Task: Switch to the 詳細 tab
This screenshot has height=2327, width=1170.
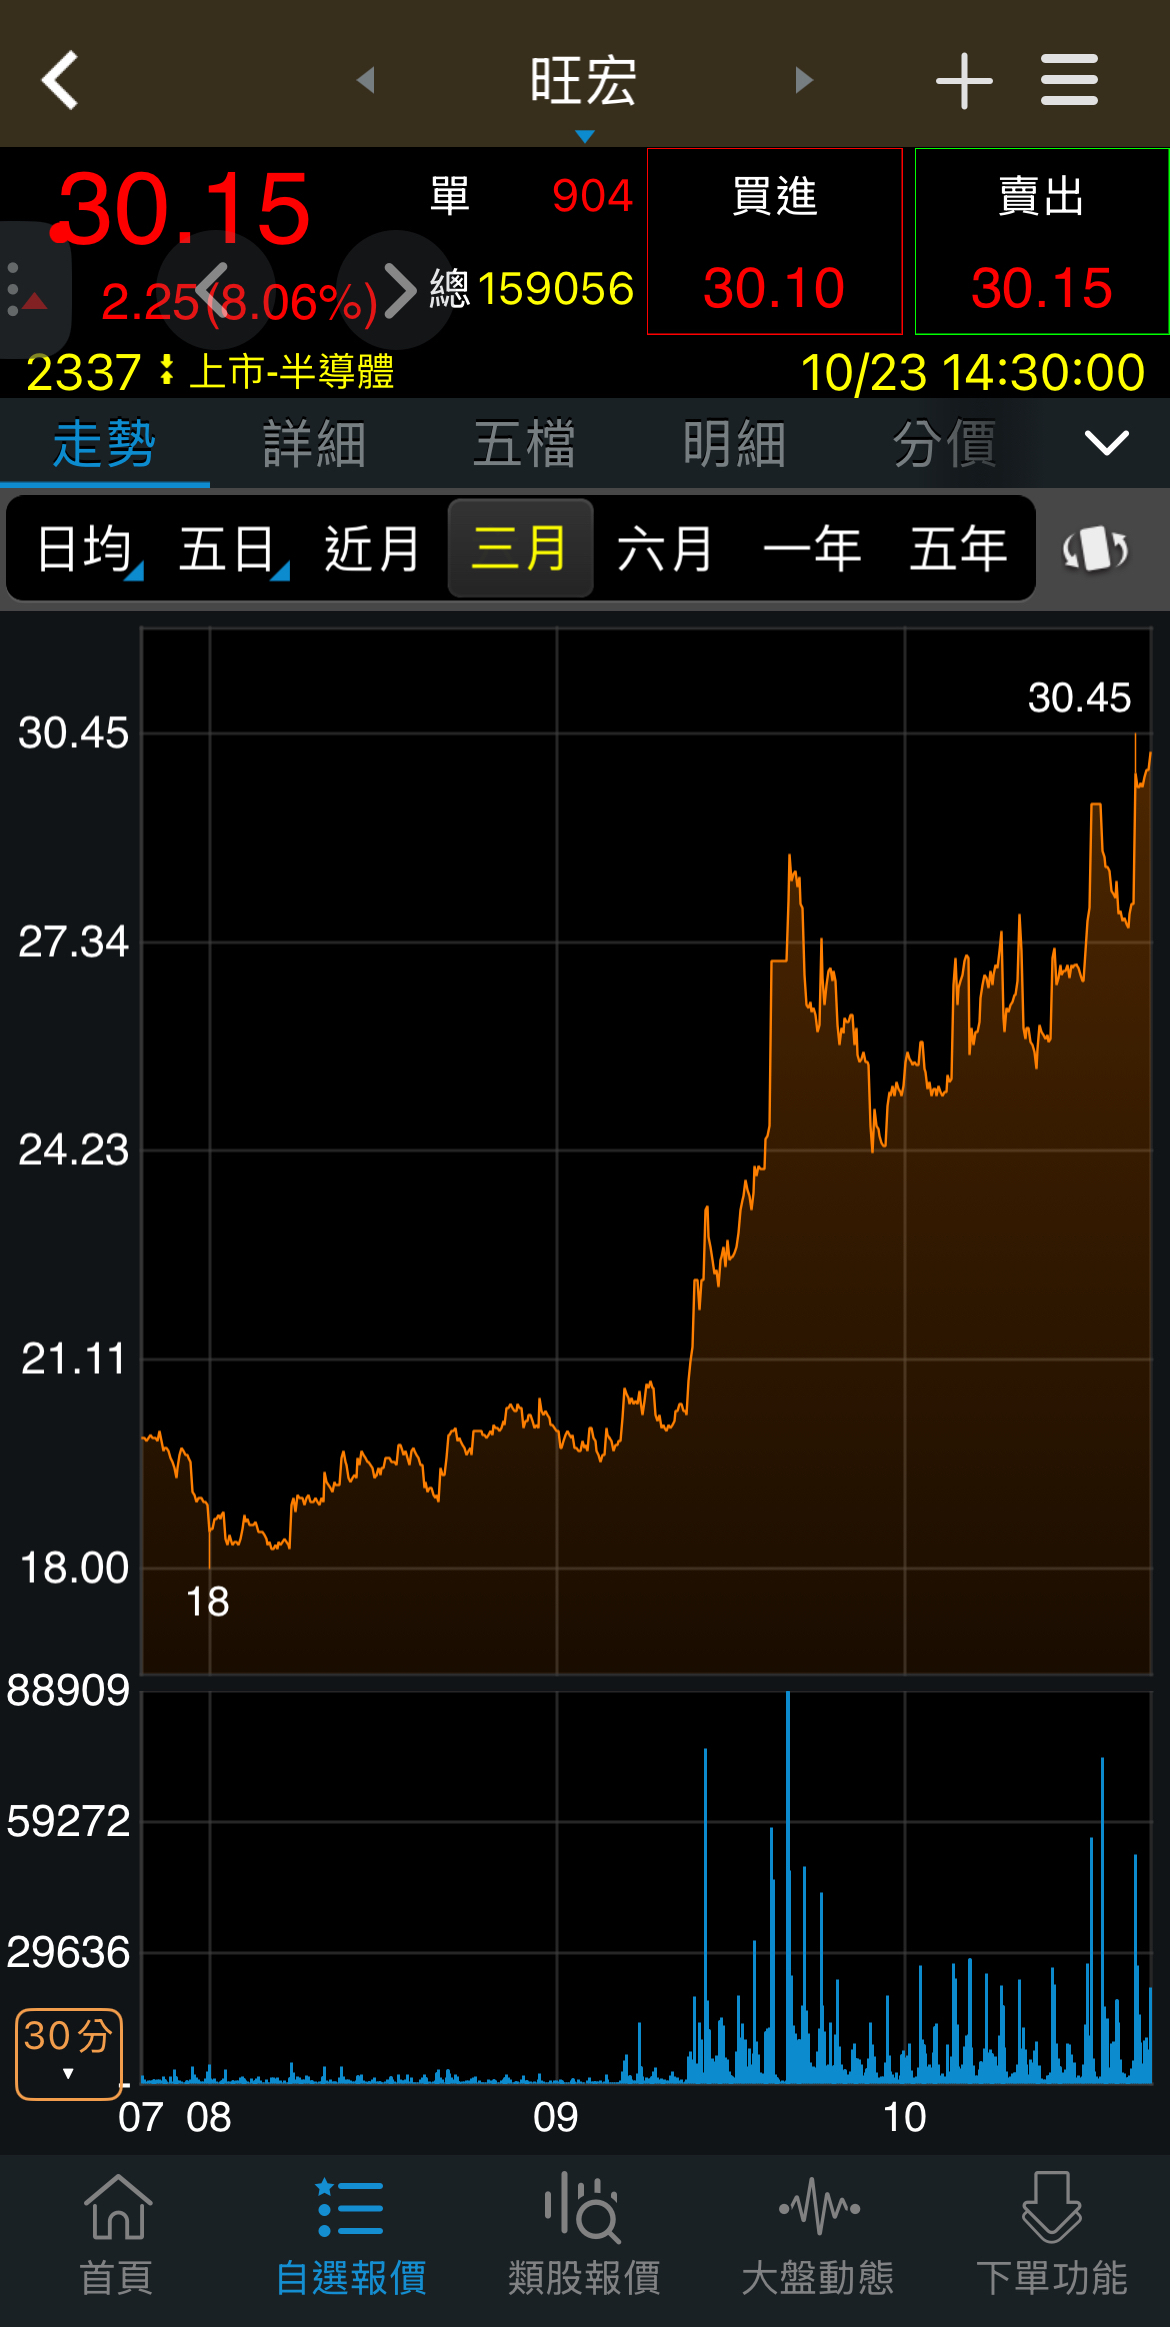Action: (315, 443)
